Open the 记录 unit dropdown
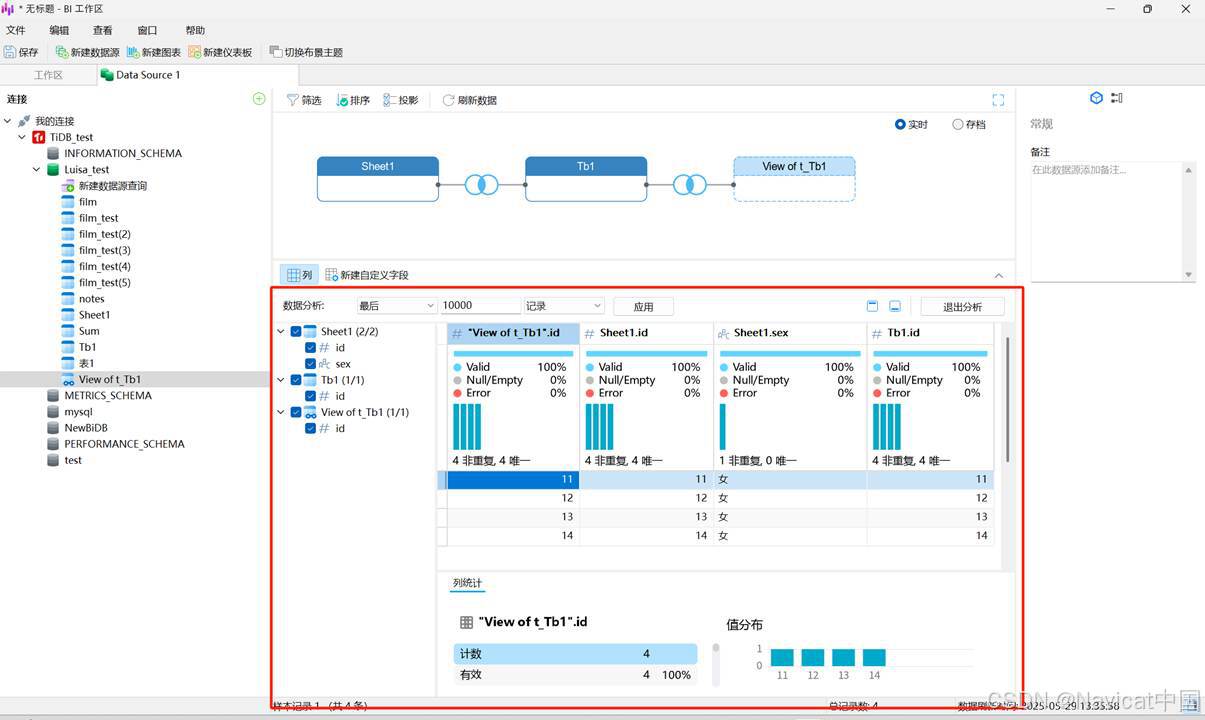Viewport: 1205px width, 720px height. (564, 306)
